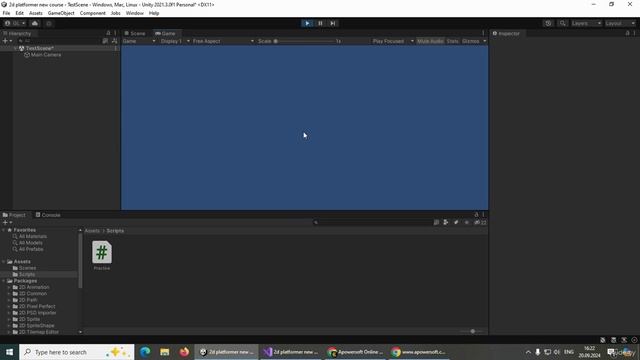Open the Unity cloud services icon
640x360 pixels.
(35, 23)
